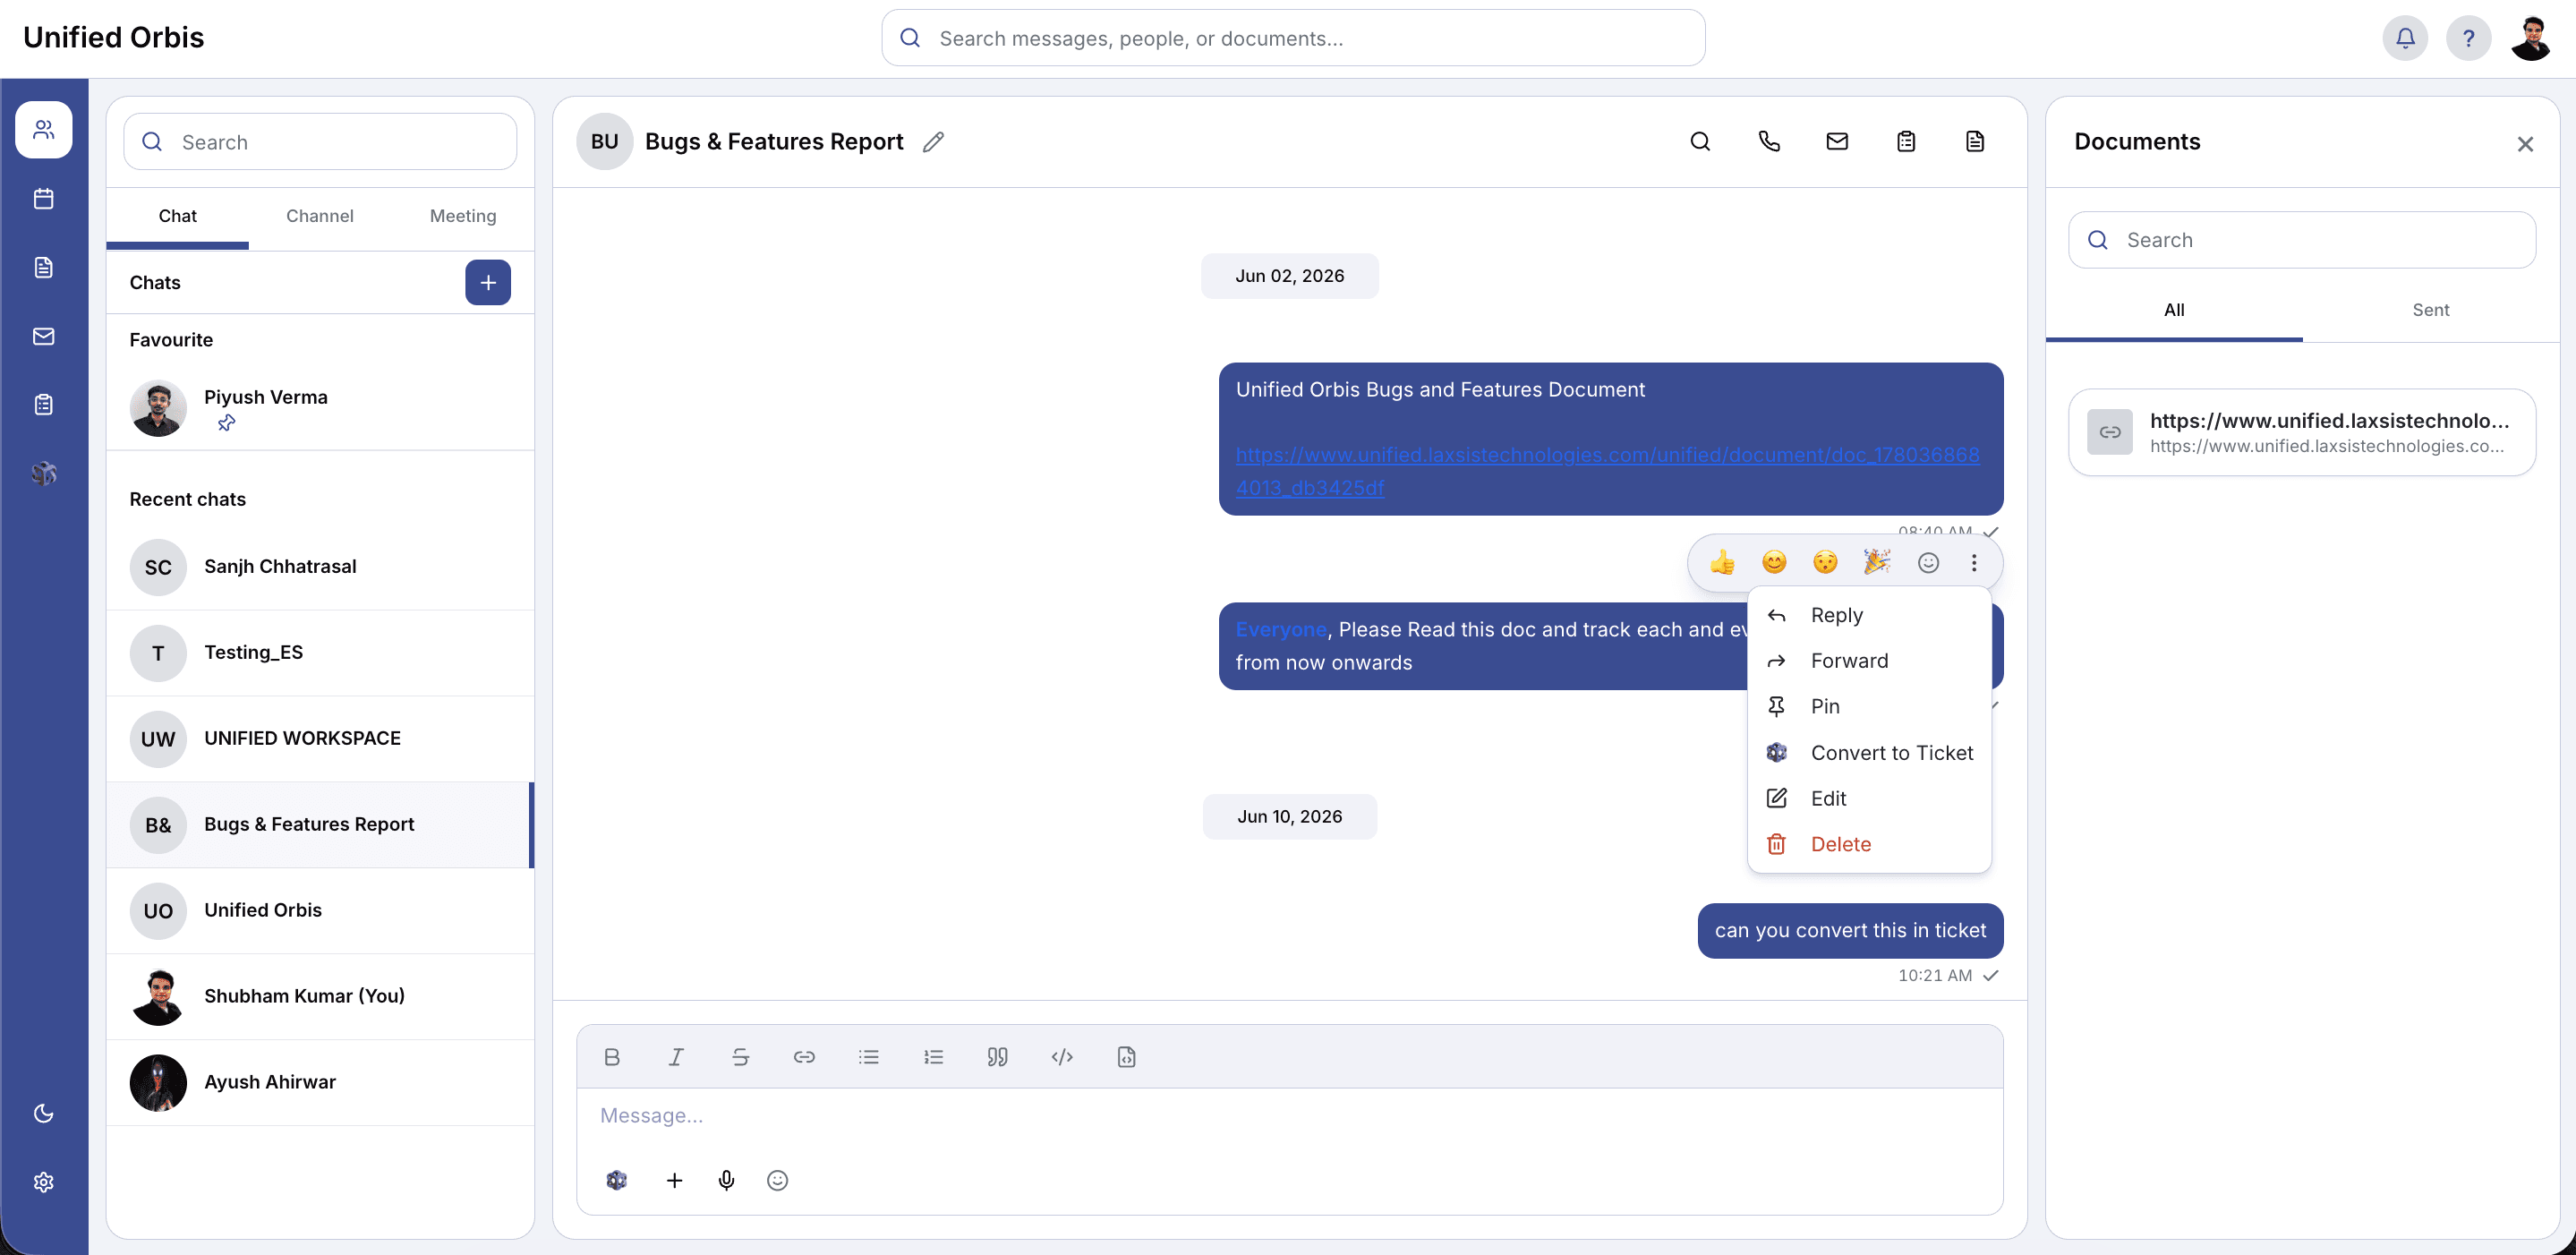React with the surprised face emoji

pos(1825,563)
